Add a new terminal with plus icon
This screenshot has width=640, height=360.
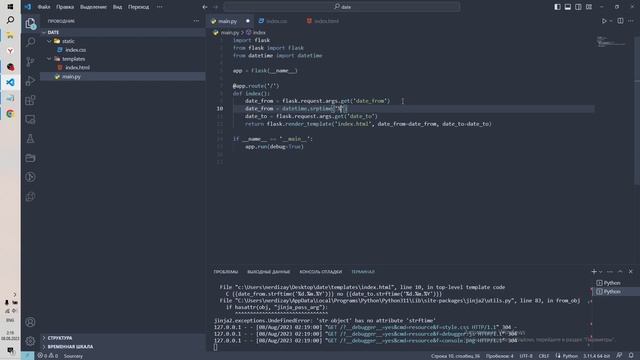pyautogui.click(x=594, y=271)
